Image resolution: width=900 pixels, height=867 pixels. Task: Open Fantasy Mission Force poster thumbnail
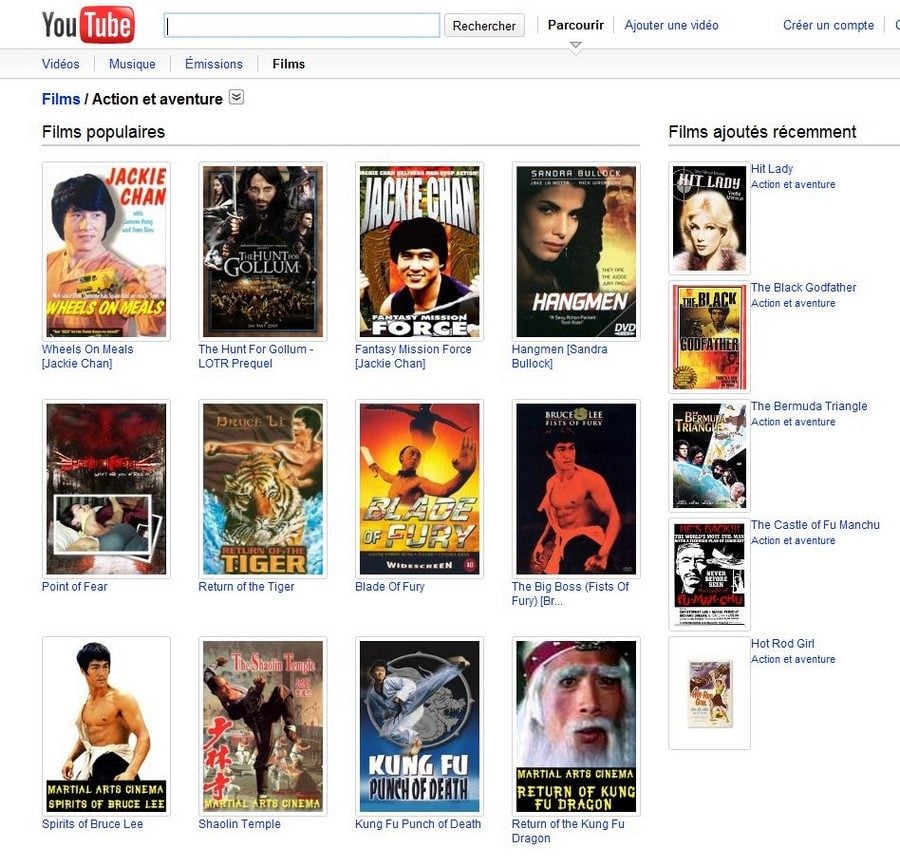point(419,251)
